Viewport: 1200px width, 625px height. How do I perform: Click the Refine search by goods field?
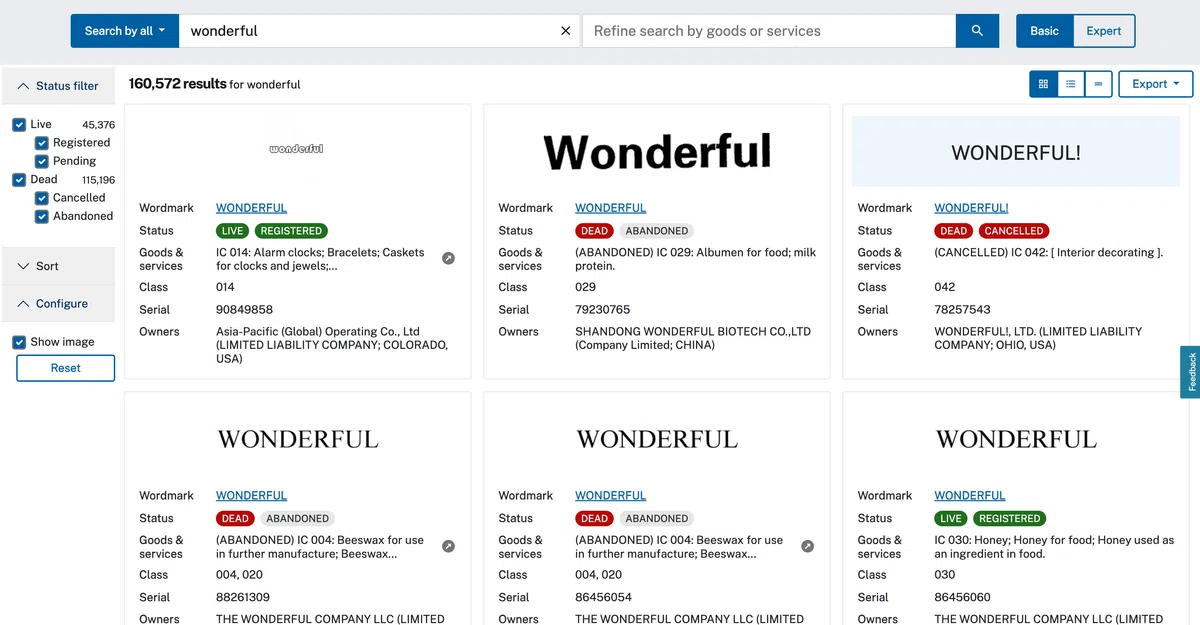(769, 31)
